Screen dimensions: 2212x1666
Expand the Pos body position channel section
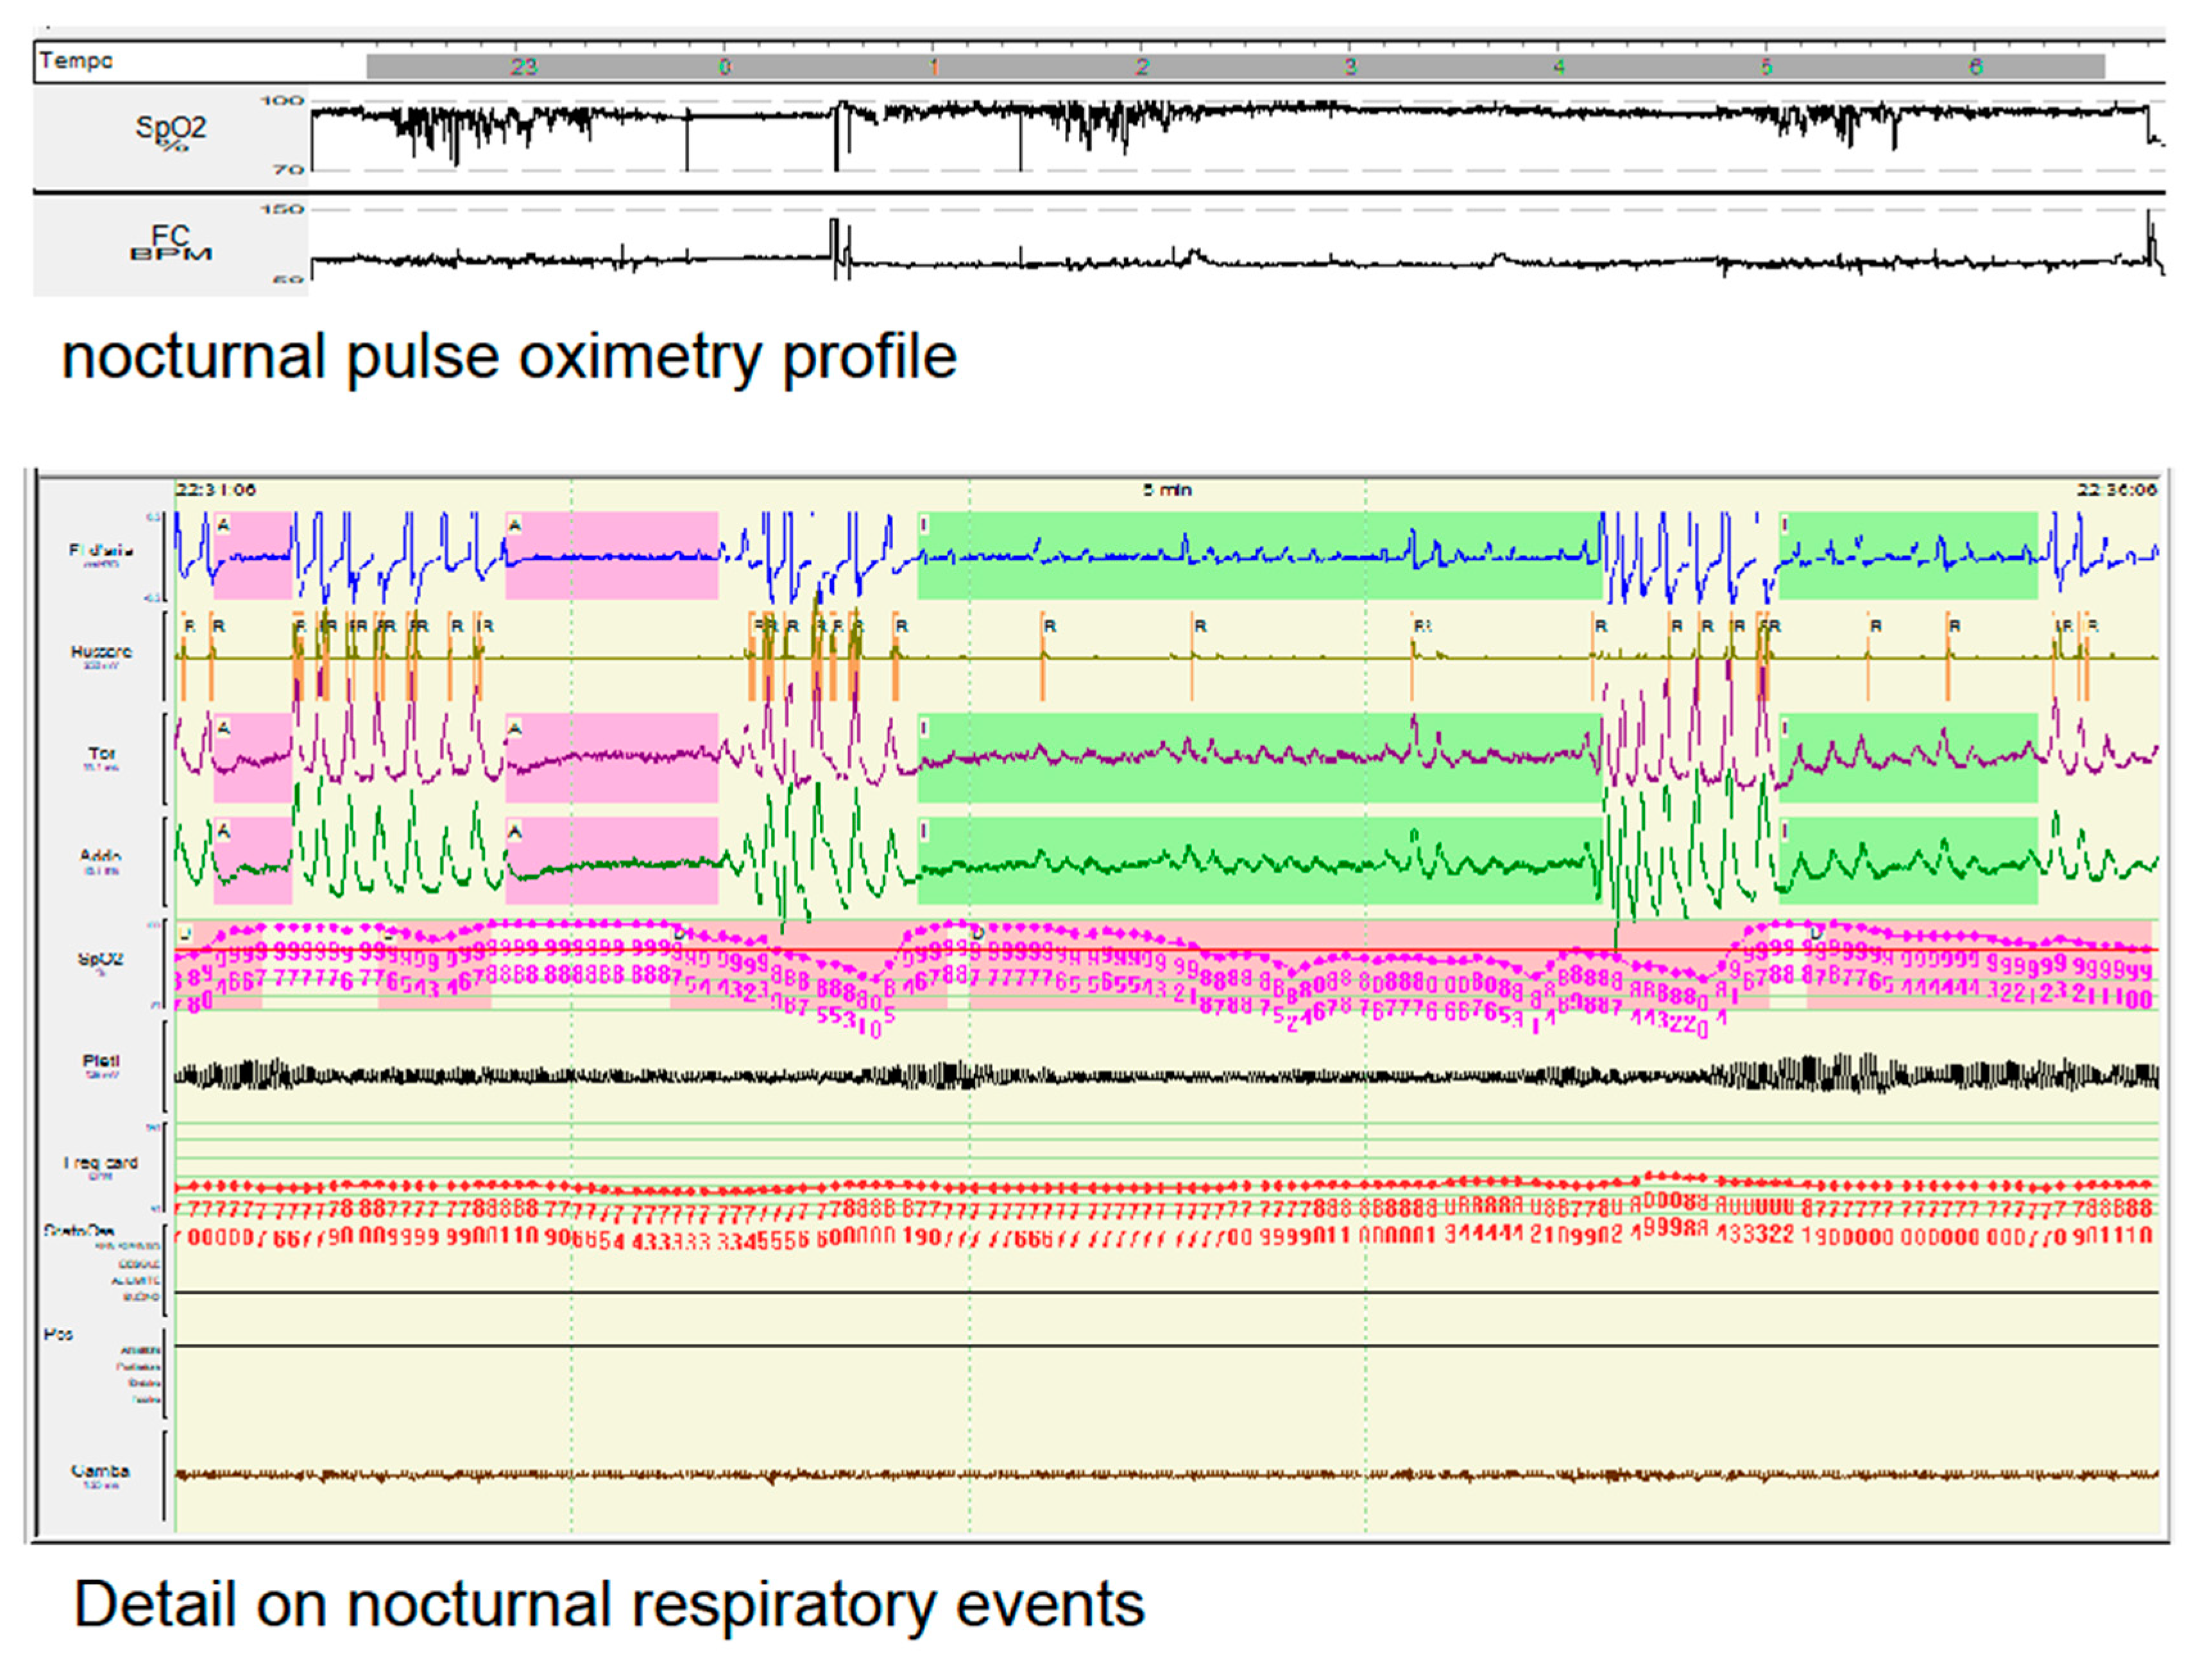click(60, 1334)
